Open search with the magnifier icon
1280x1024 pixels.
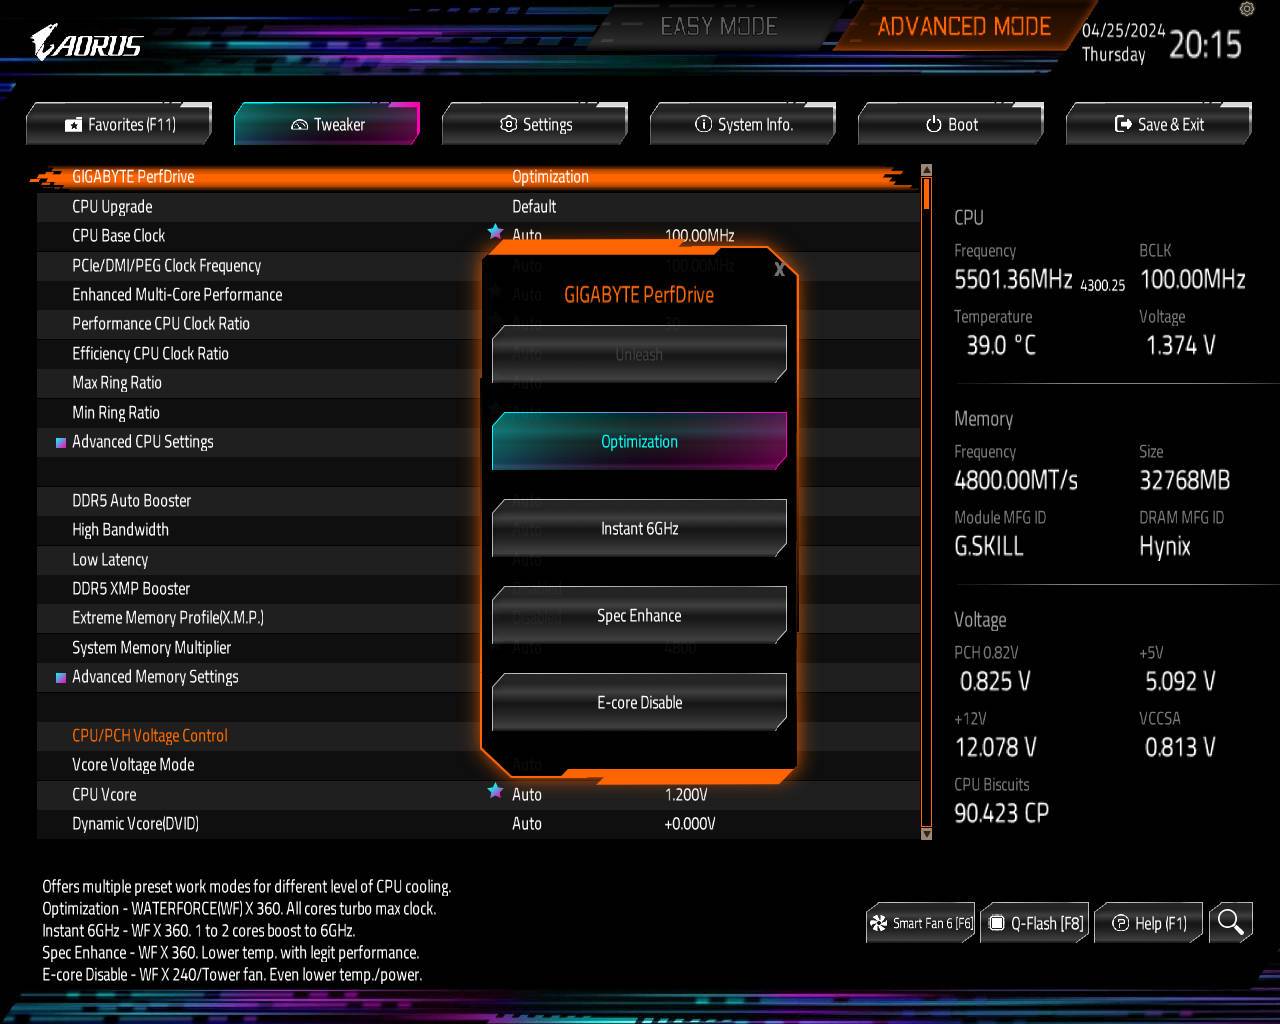coord(1230,922)
